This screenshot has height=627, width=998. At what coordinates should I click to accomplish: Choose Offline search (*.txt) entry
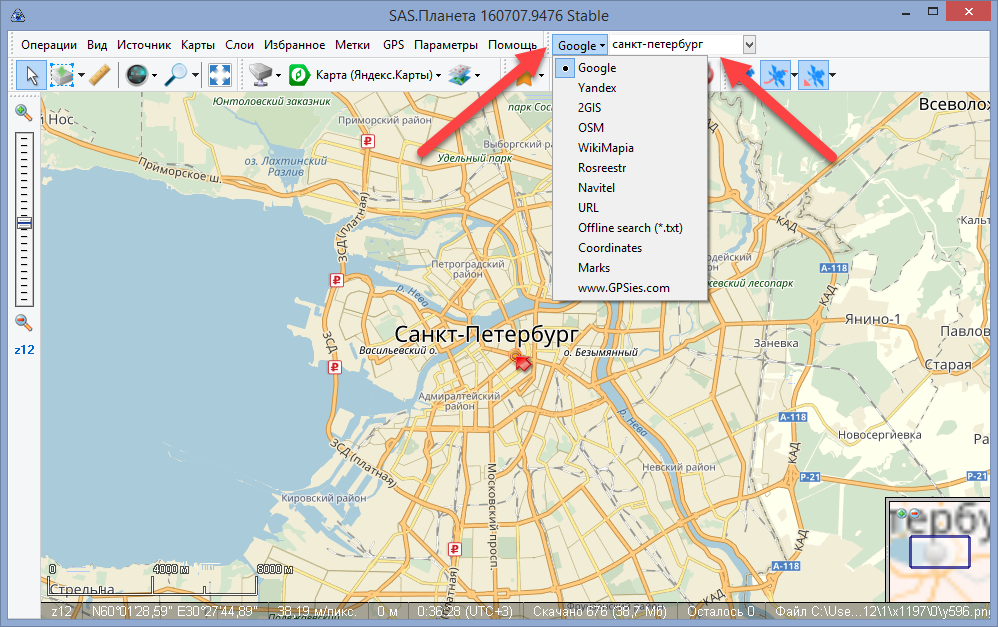point(629,228)
